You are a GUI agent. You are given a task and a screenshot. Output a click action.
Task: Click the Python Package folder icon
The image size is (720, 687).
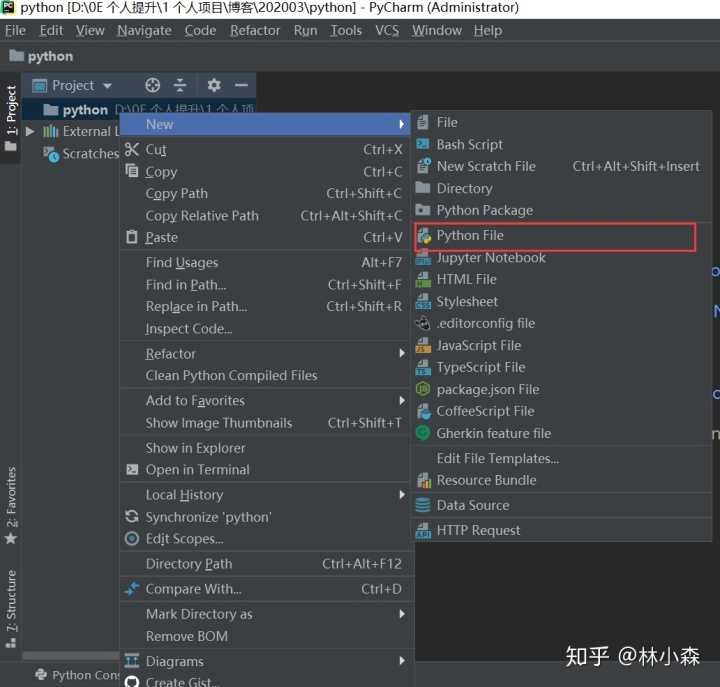(422, 210)
